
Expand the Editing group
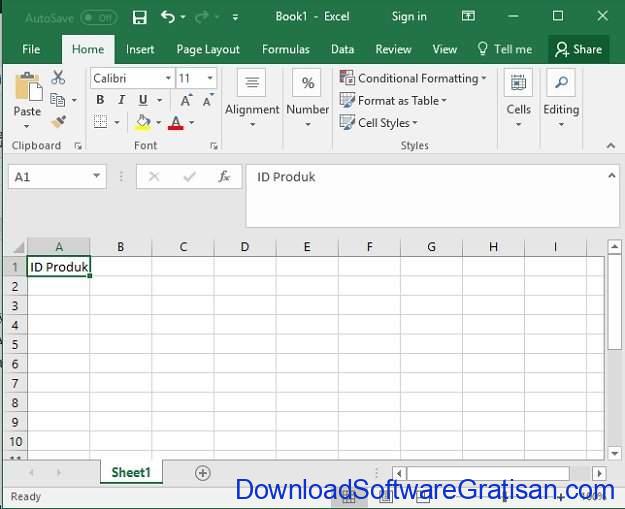tap(561, 98)
